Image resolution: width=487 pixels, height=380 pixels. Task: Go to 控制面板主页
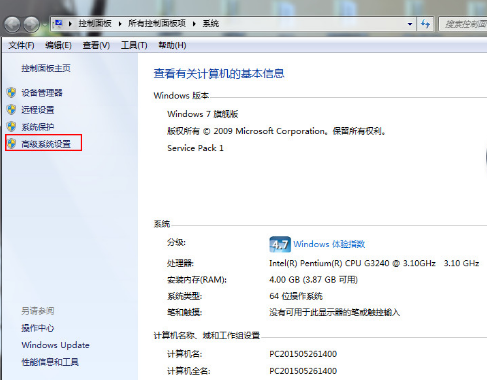46,68
